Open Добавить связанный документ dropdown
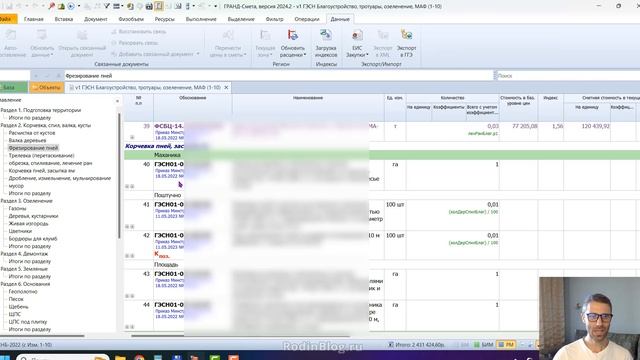 (198, 54)
